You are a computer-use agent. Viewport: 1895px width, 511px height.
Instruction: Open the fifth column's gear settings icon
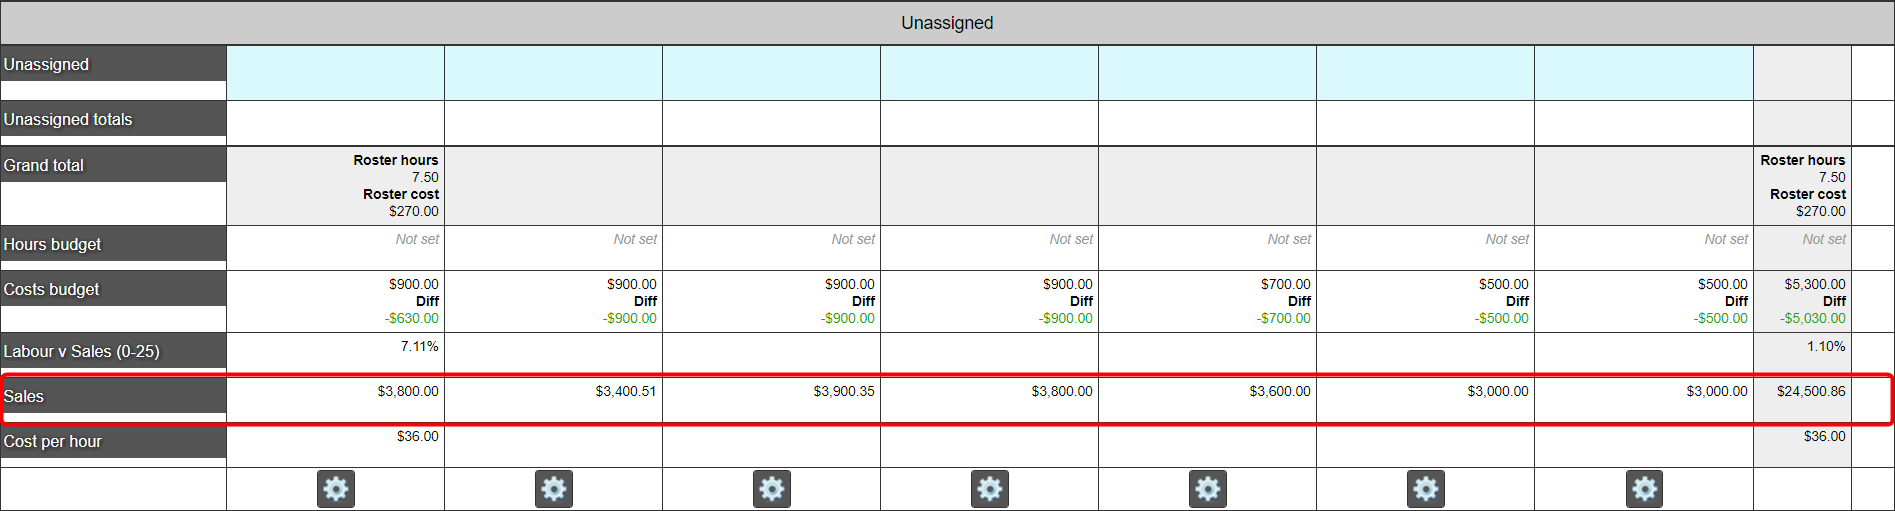[1208, 489]
